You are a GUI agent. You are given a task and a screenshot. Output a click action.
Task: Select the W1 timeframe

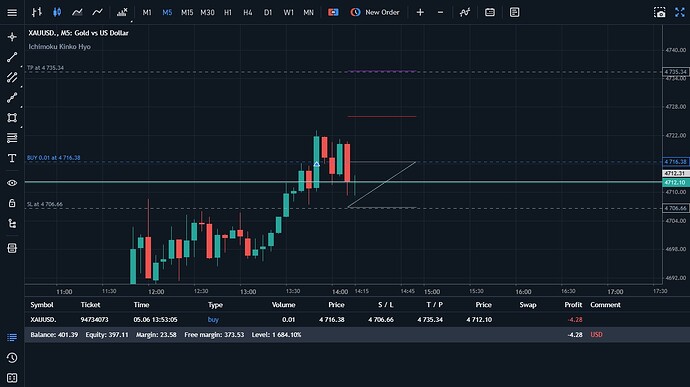click(x=288, y=12)
